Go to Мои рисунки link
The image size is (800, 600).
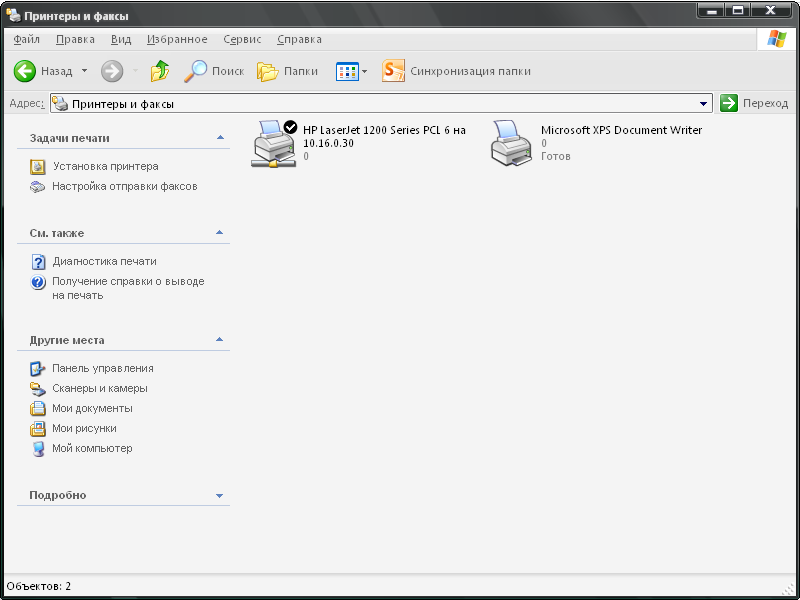(84, 428)
